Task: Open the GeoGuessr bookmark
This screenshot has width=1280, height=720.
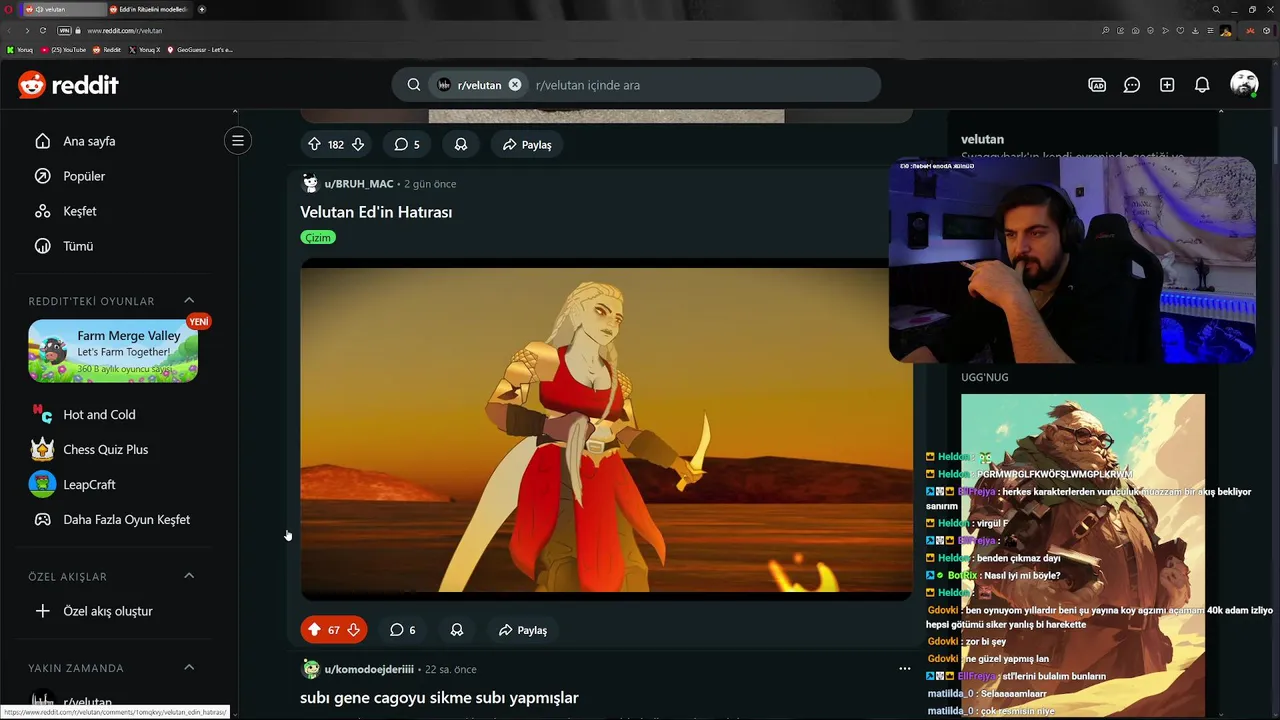Action: pos(200,50)
